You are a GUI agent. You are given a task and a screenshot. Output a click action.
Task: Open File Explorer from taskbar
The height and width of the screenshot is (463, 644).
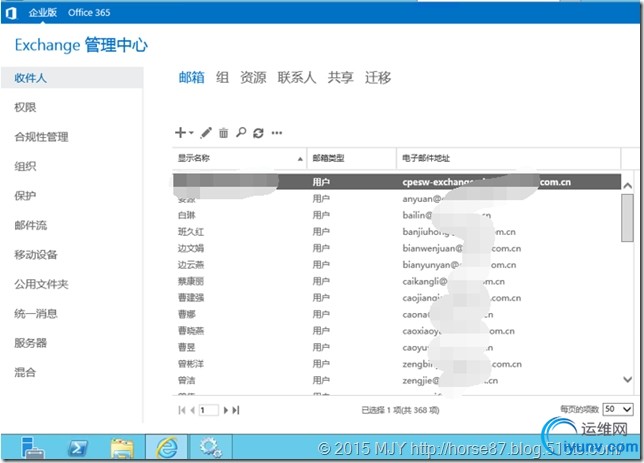[122, 447]
